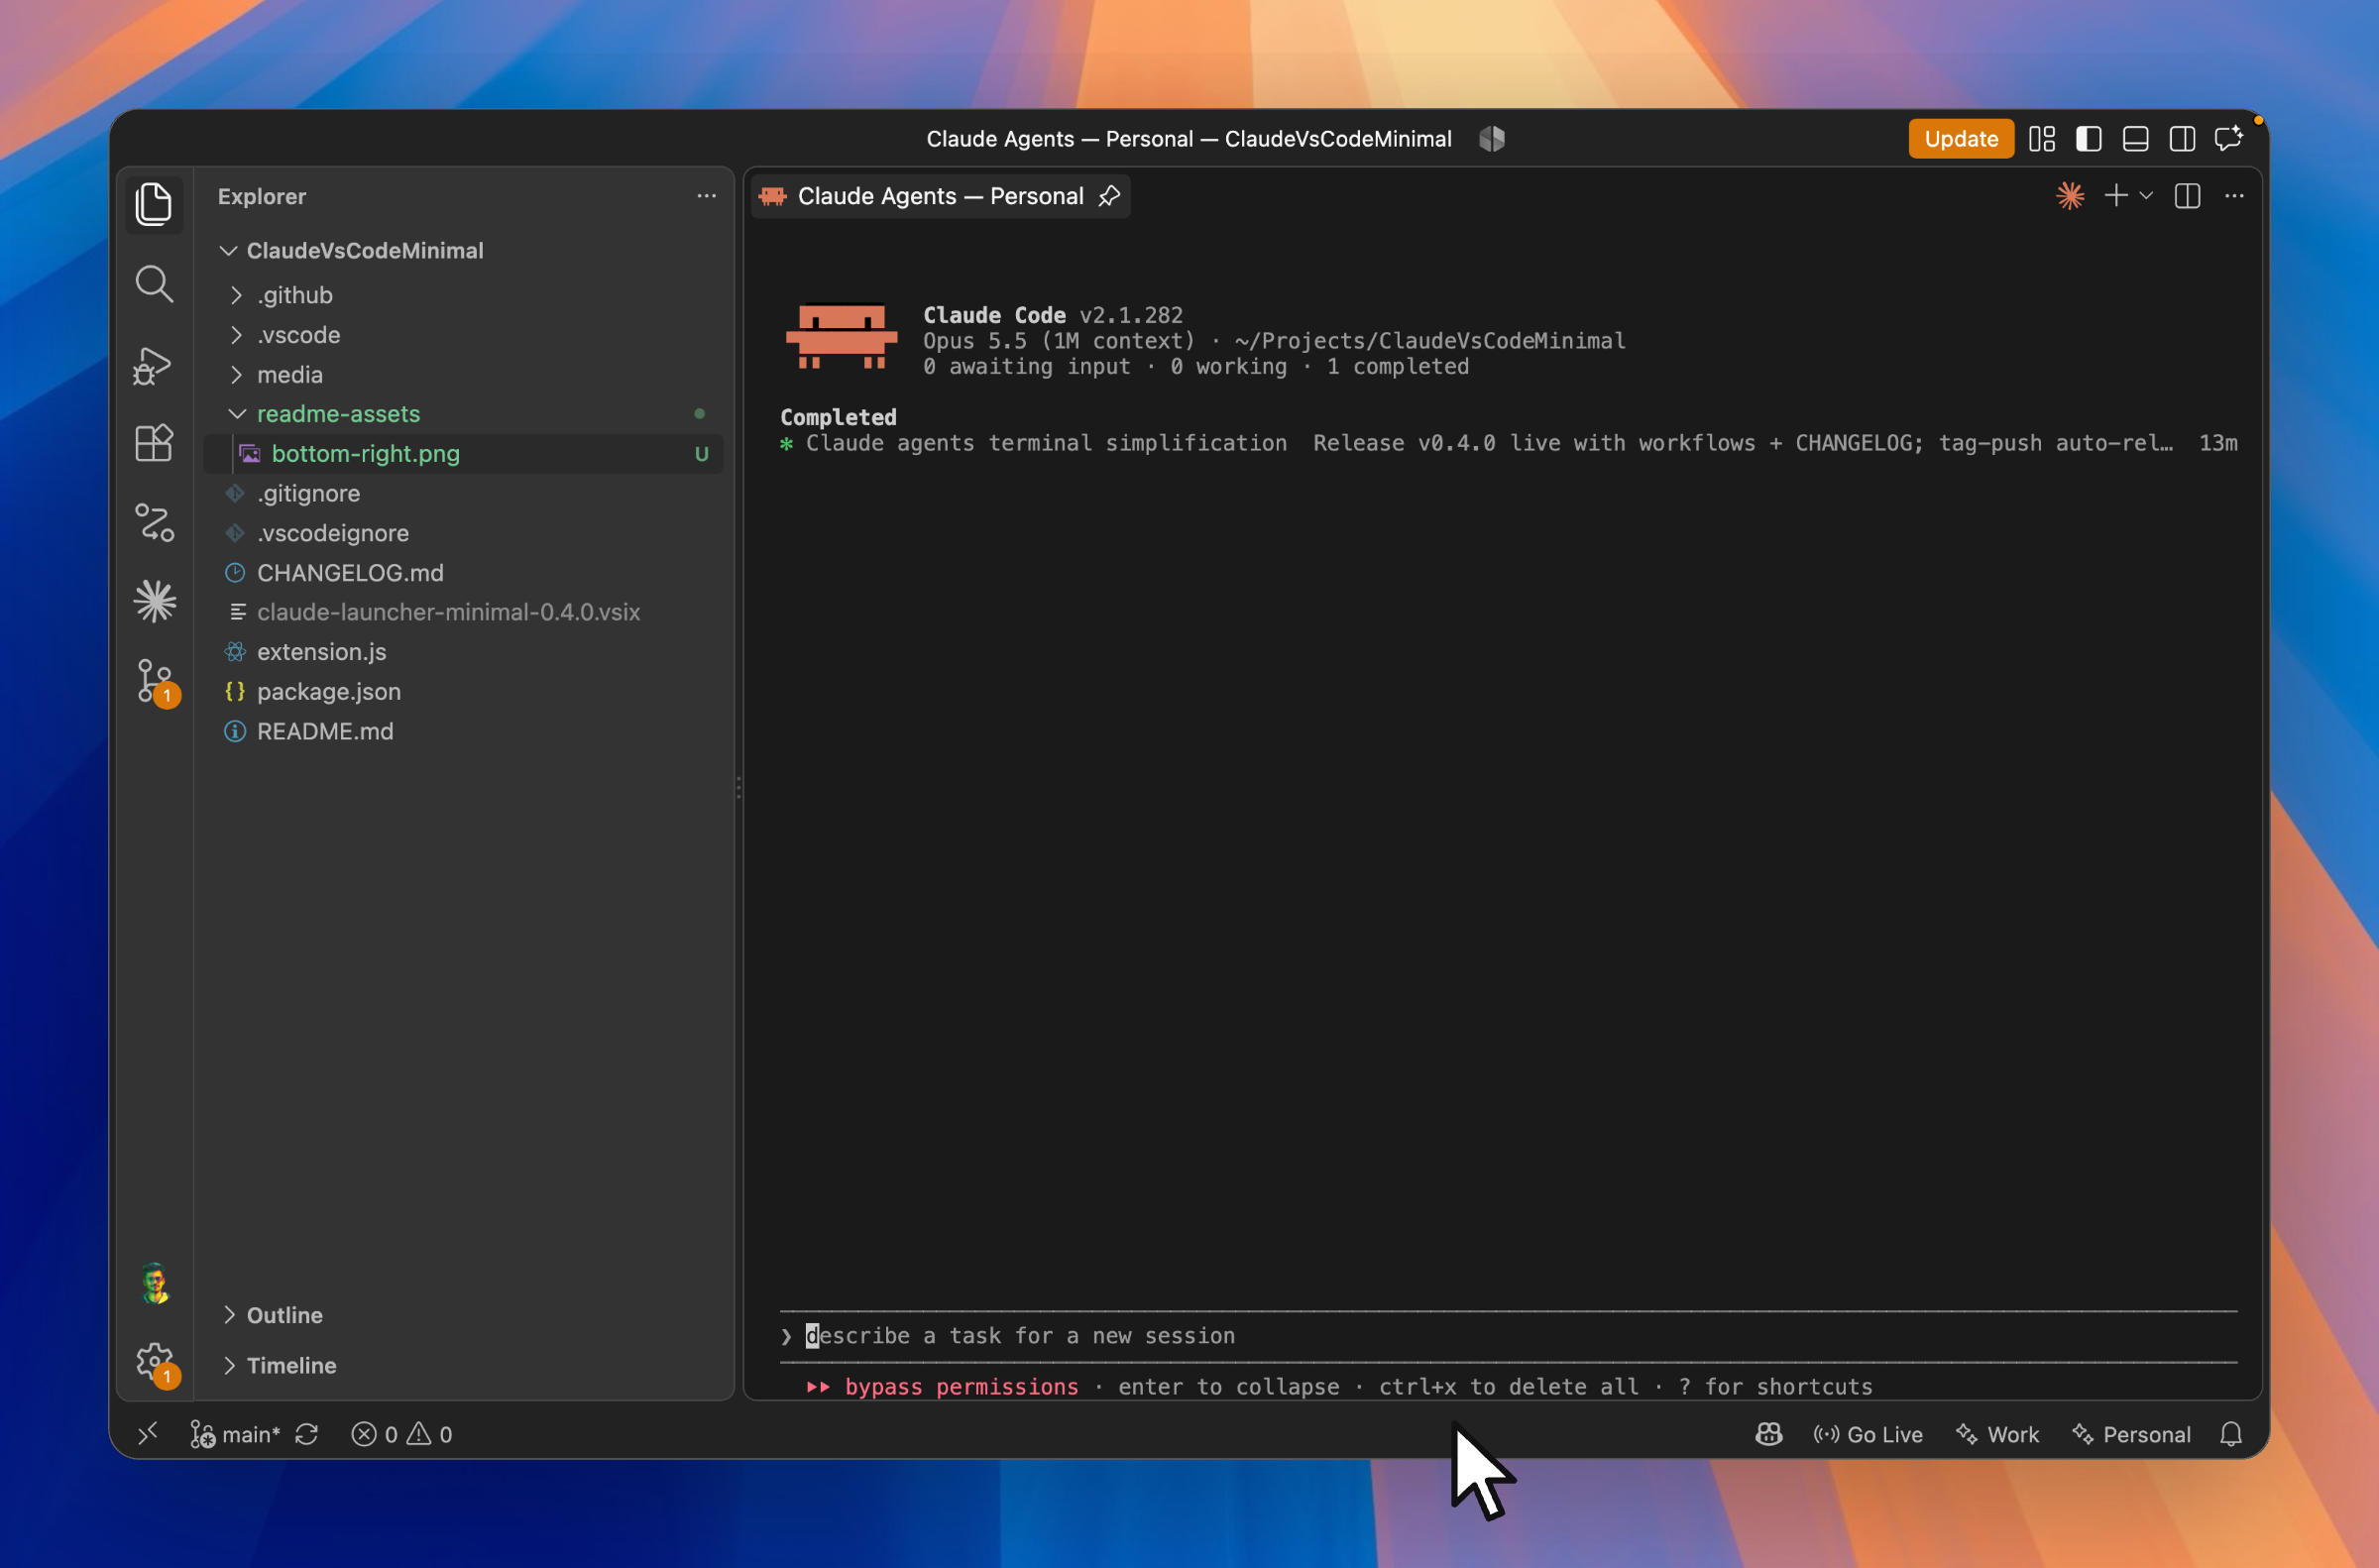Click the Claude spark icon in editor toolbar
Screen dimensions: 2379x1568
coord(2070,196)
